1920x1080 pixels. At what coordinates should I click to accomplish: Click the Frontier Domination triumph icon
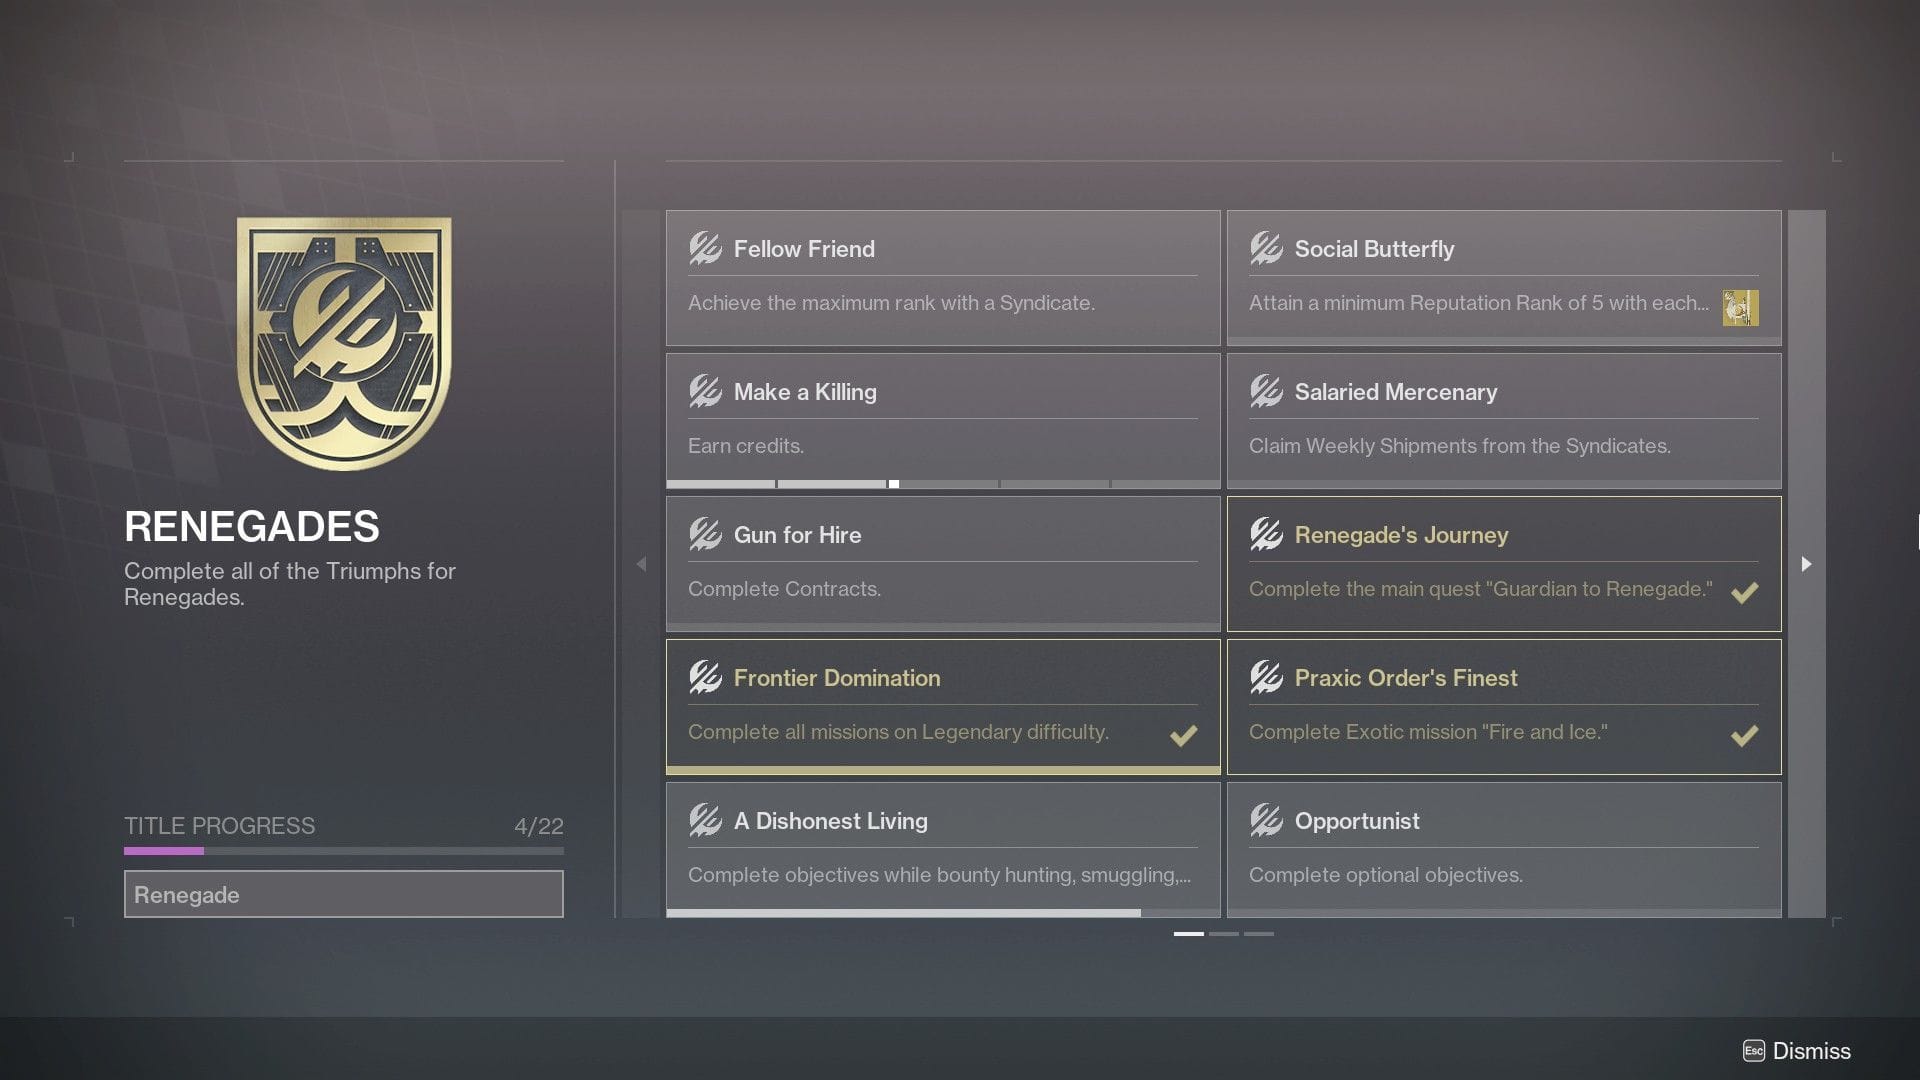(x=703, y=678)
